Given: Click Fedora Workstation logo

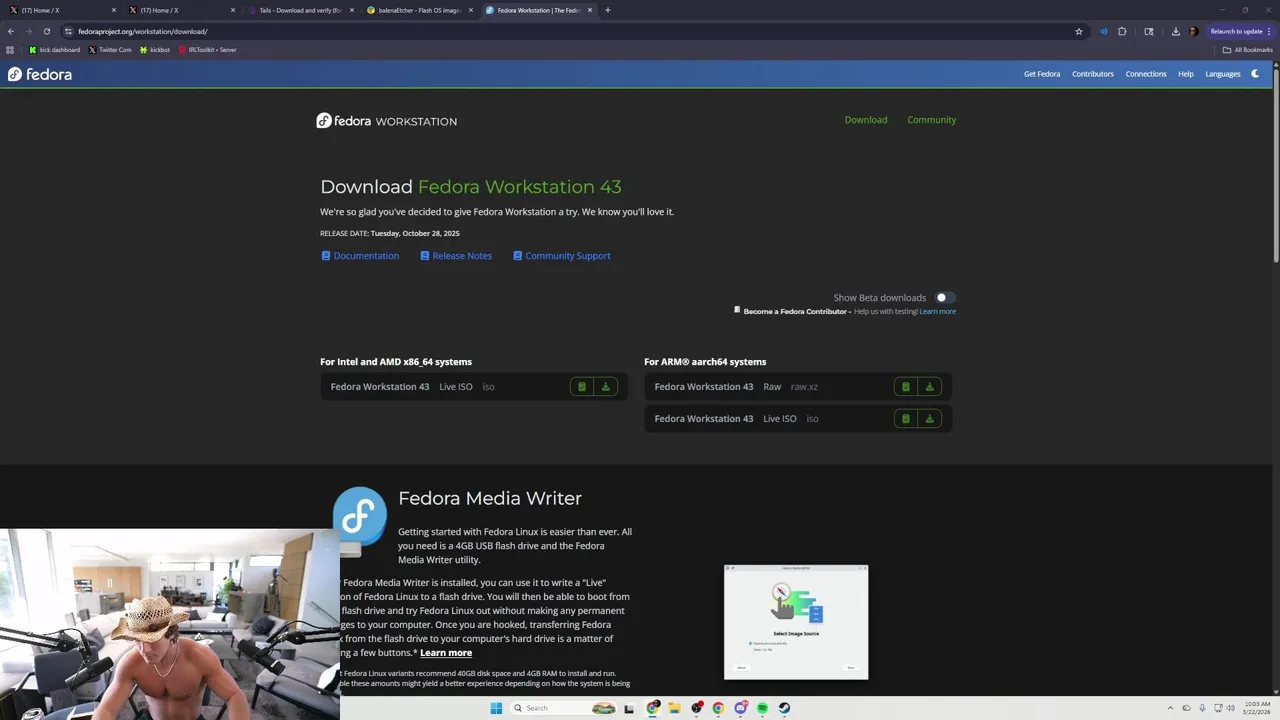Looking at the screenshot, I should click(387, 121).
